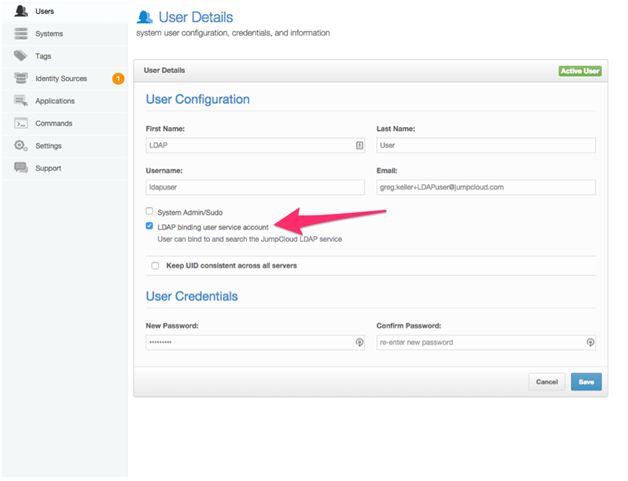Click the Commands terminal icon
628x481 pixels.
21,123
